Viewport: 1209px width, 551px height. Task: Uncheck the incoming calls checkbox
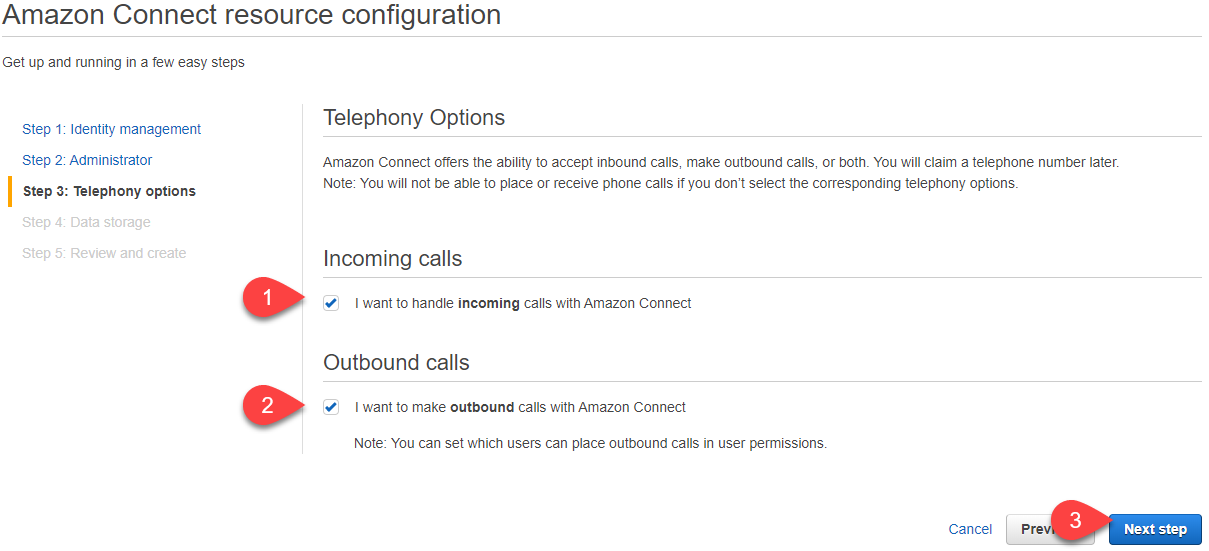[331, 303]
